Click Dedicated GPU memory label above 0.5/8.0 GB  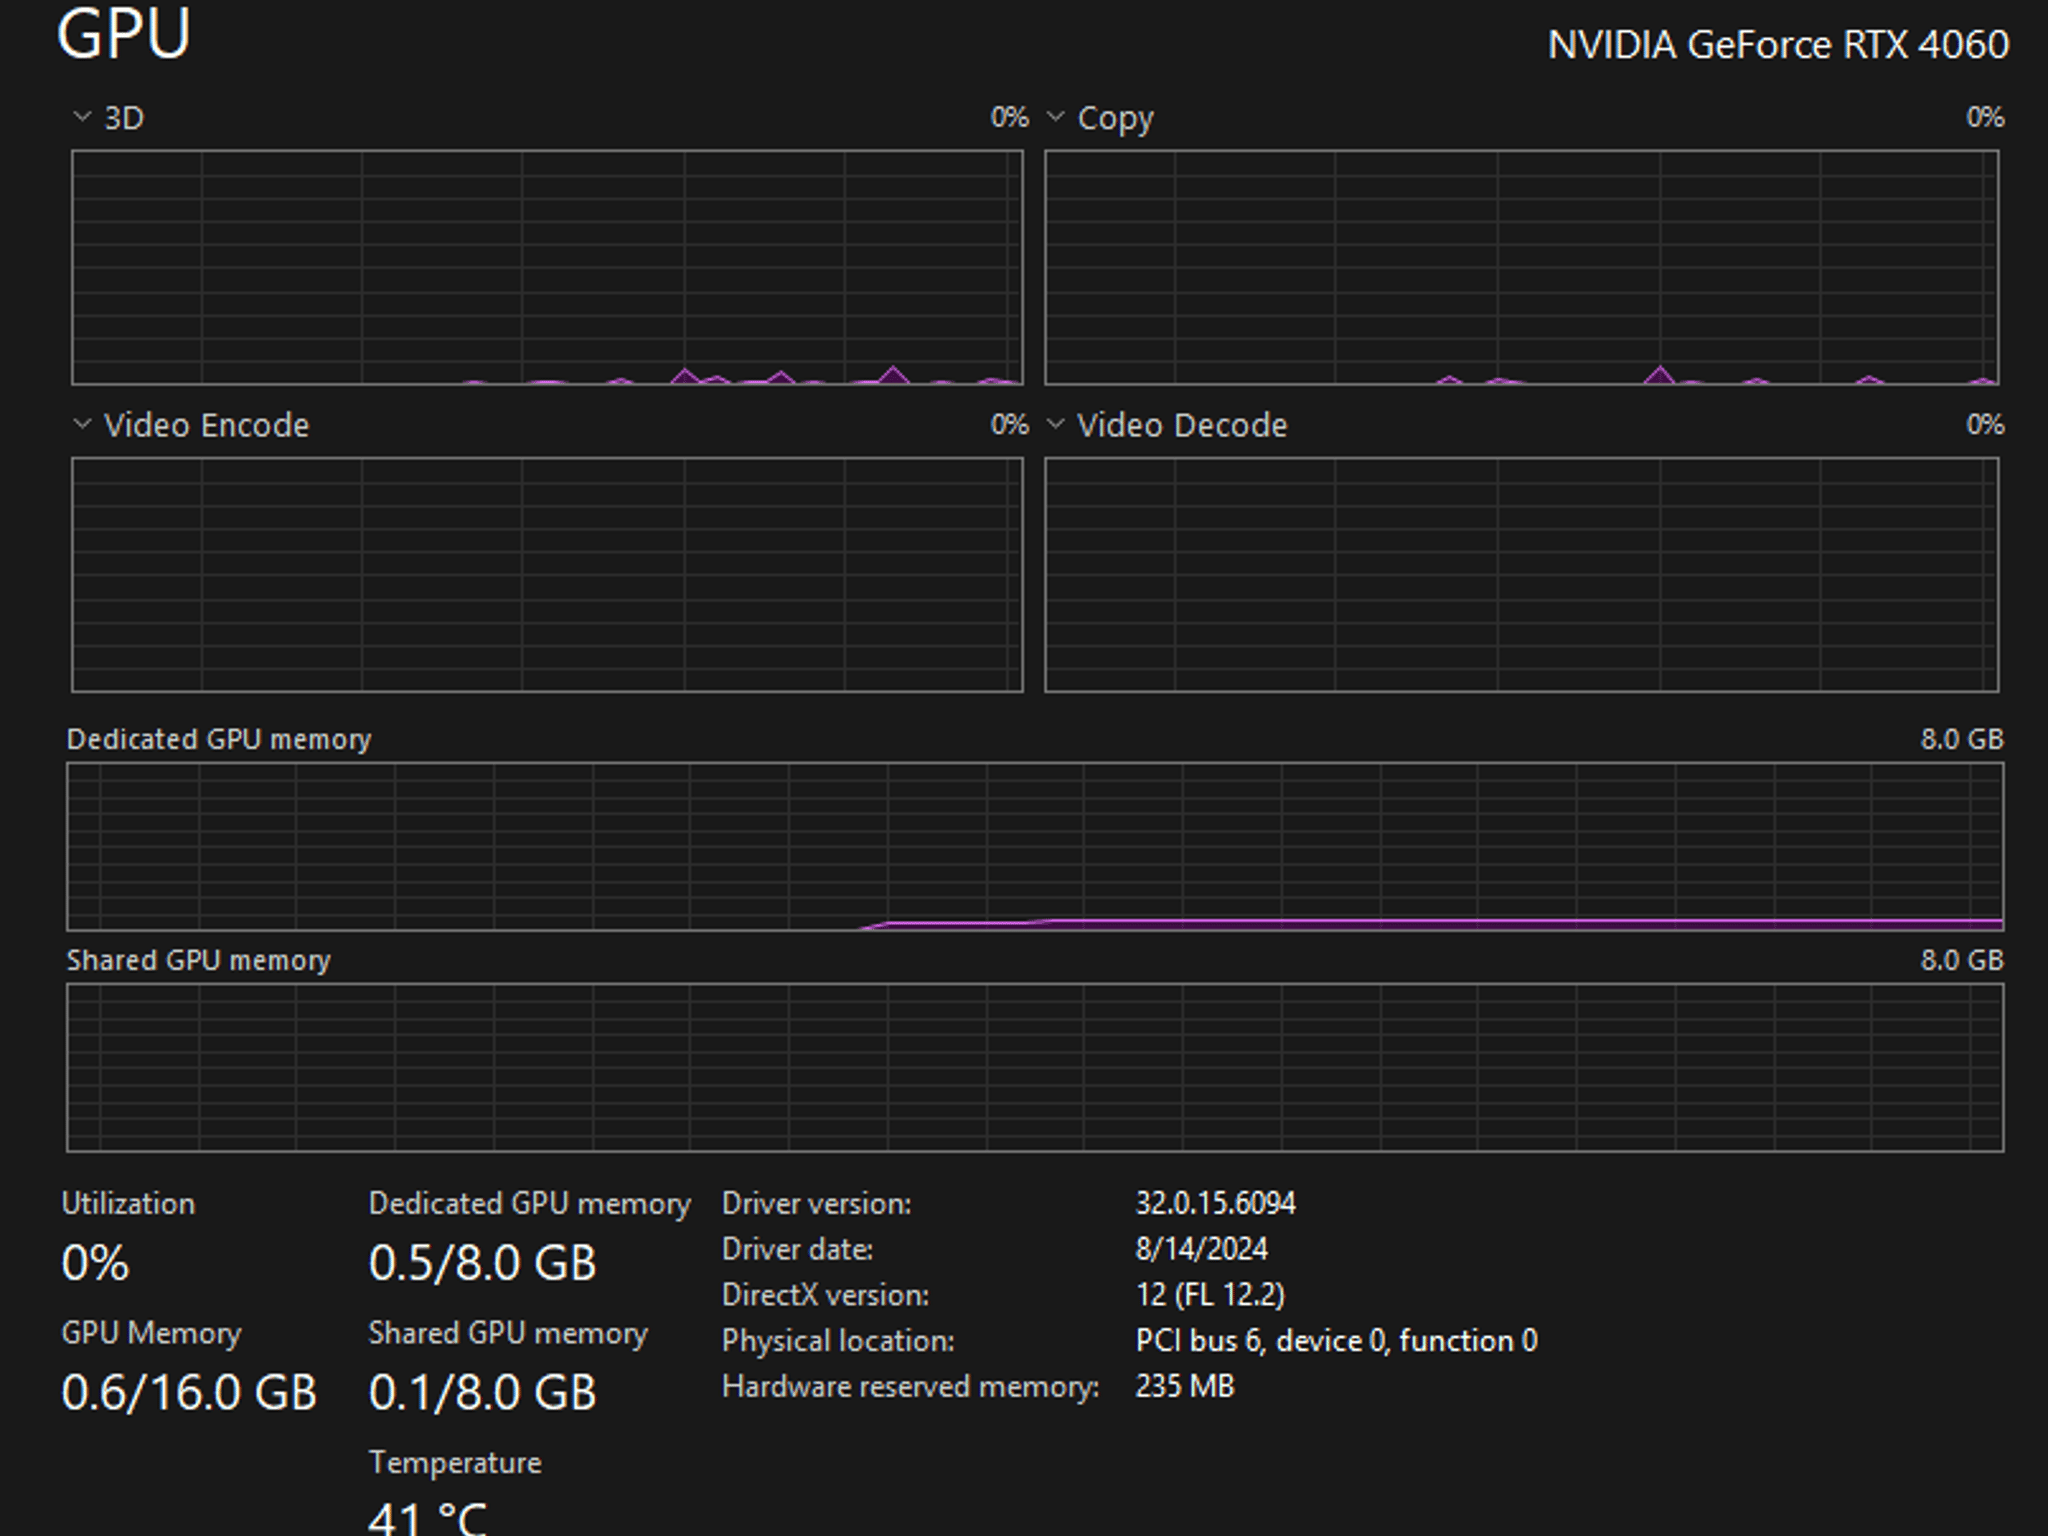coord(529,1203)
